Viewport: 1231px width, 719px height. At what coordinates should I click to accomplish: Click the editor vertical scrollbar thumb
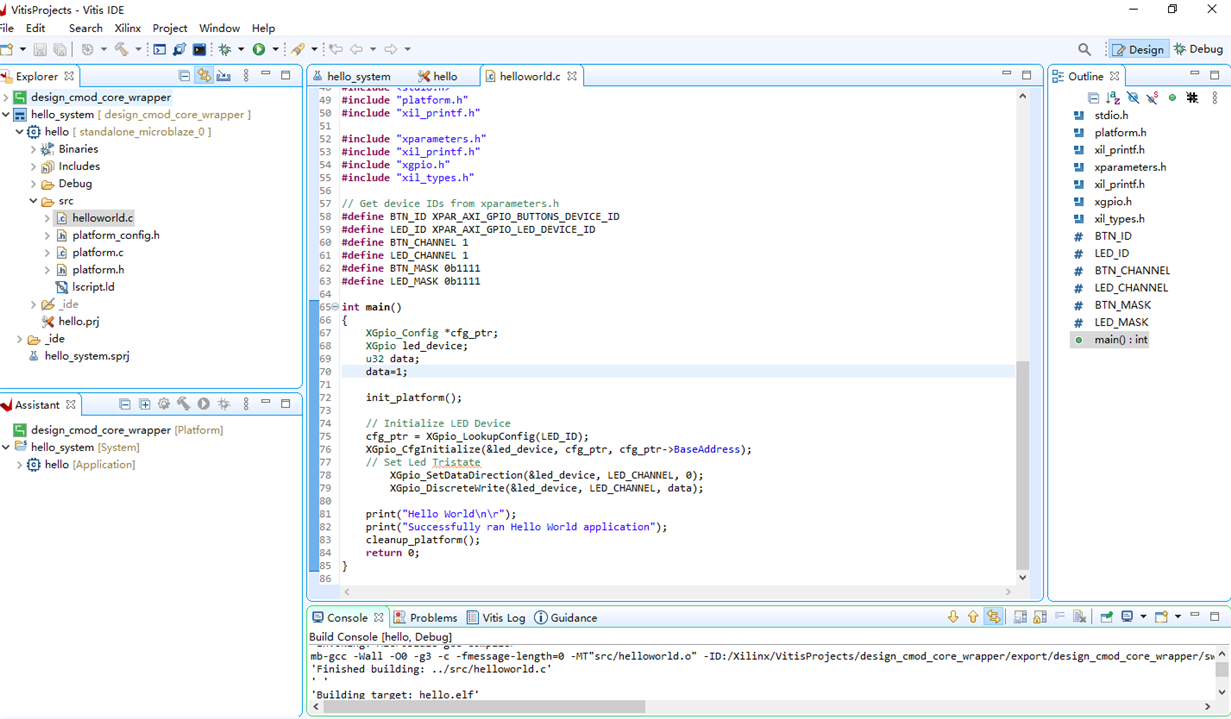[1022, 465]
